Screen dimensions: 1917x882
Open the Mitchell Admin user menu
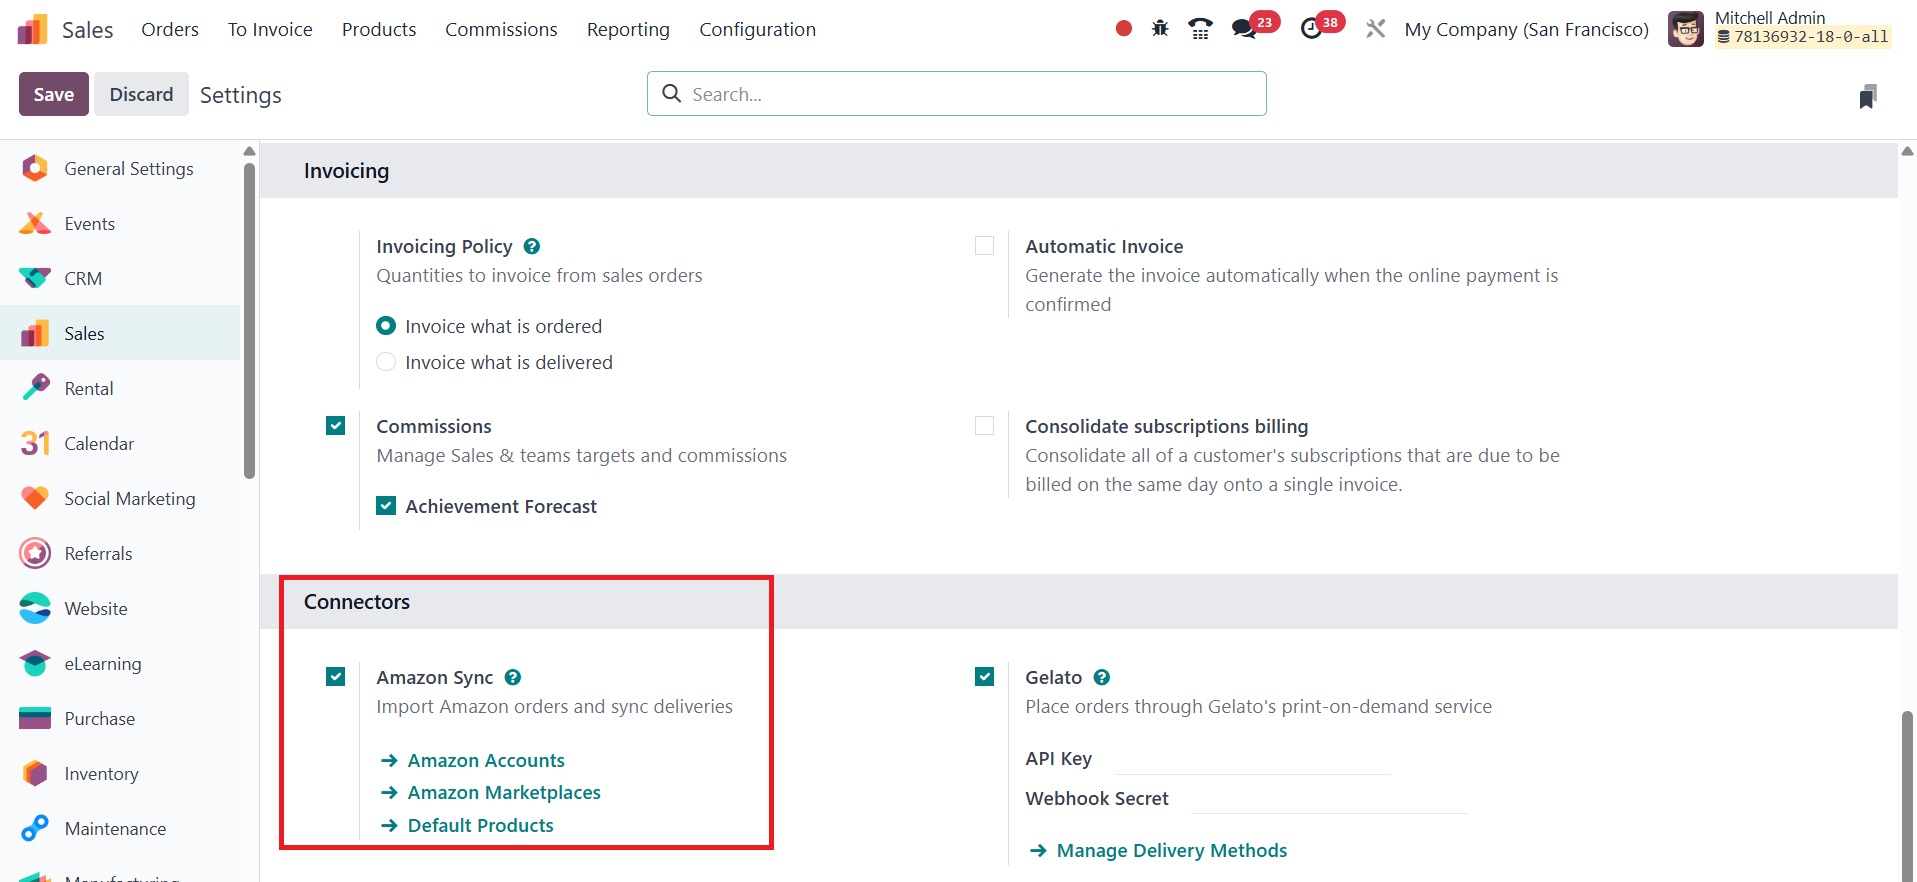coord(1779,28)
